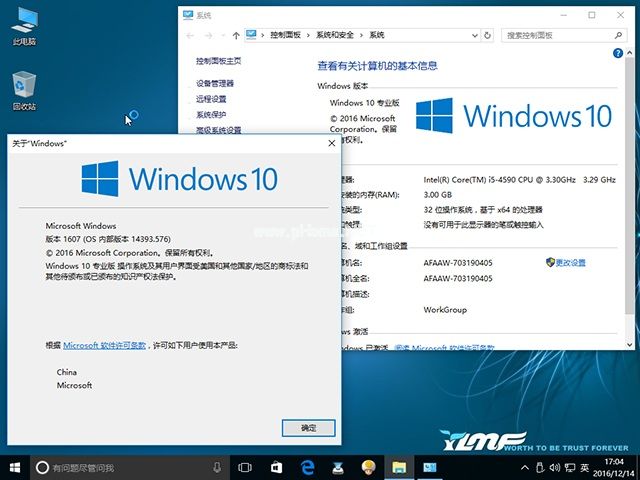640x480 pixels.
Task: Open 设备管理器 link in sidebar
Action: click(215, 83)
